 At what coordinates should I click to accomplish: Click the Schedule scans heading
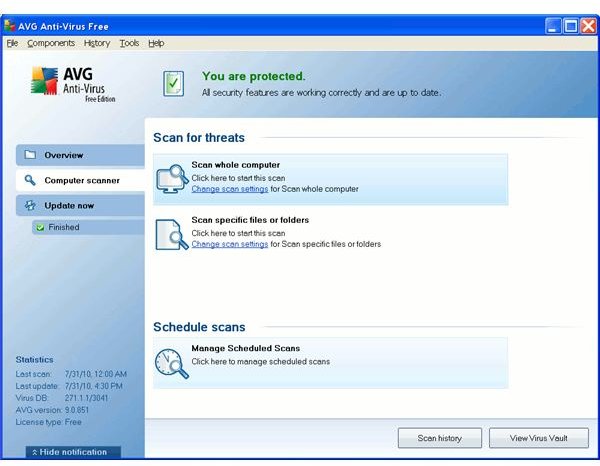point(199,327)
